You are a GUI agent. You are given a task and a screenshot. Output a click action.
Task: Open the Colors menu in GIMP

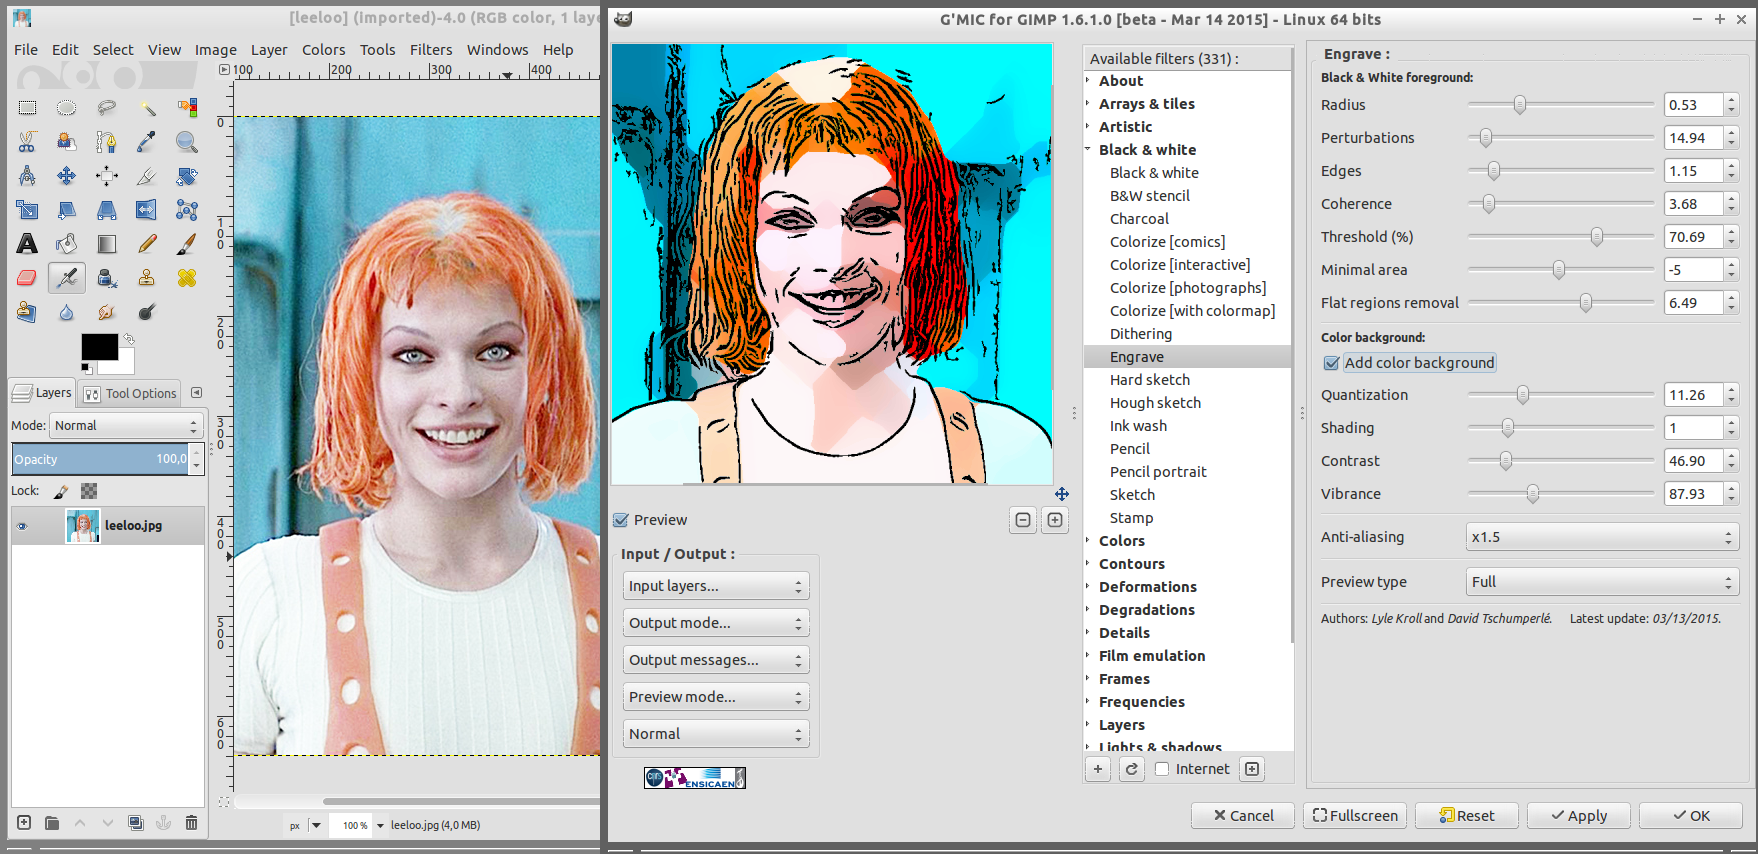point(324,50)
